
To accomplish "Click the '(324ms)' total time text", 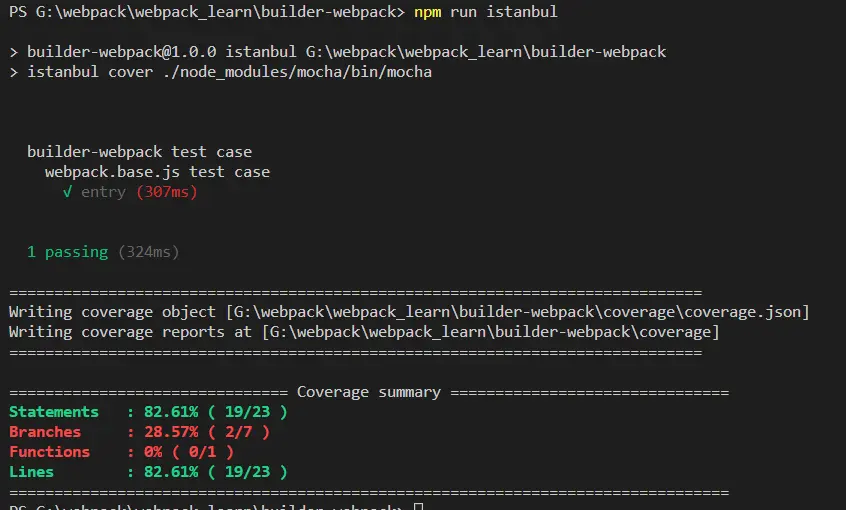I will pos(148,251).
